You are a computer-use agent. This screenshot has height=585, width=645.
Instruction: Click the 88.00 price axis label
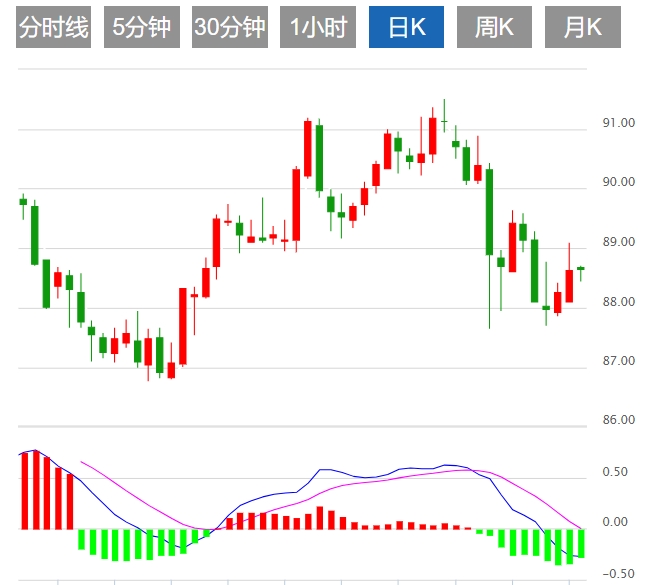click(619, 302)
